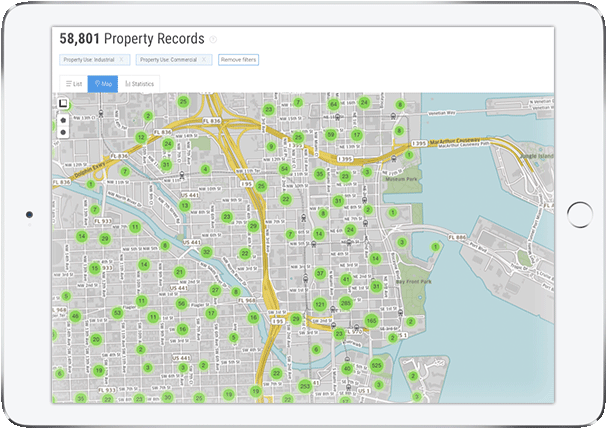The height and width of the screenshot is (429, 607).
Task: Open the Statistics tab
Action: (139, 84)
